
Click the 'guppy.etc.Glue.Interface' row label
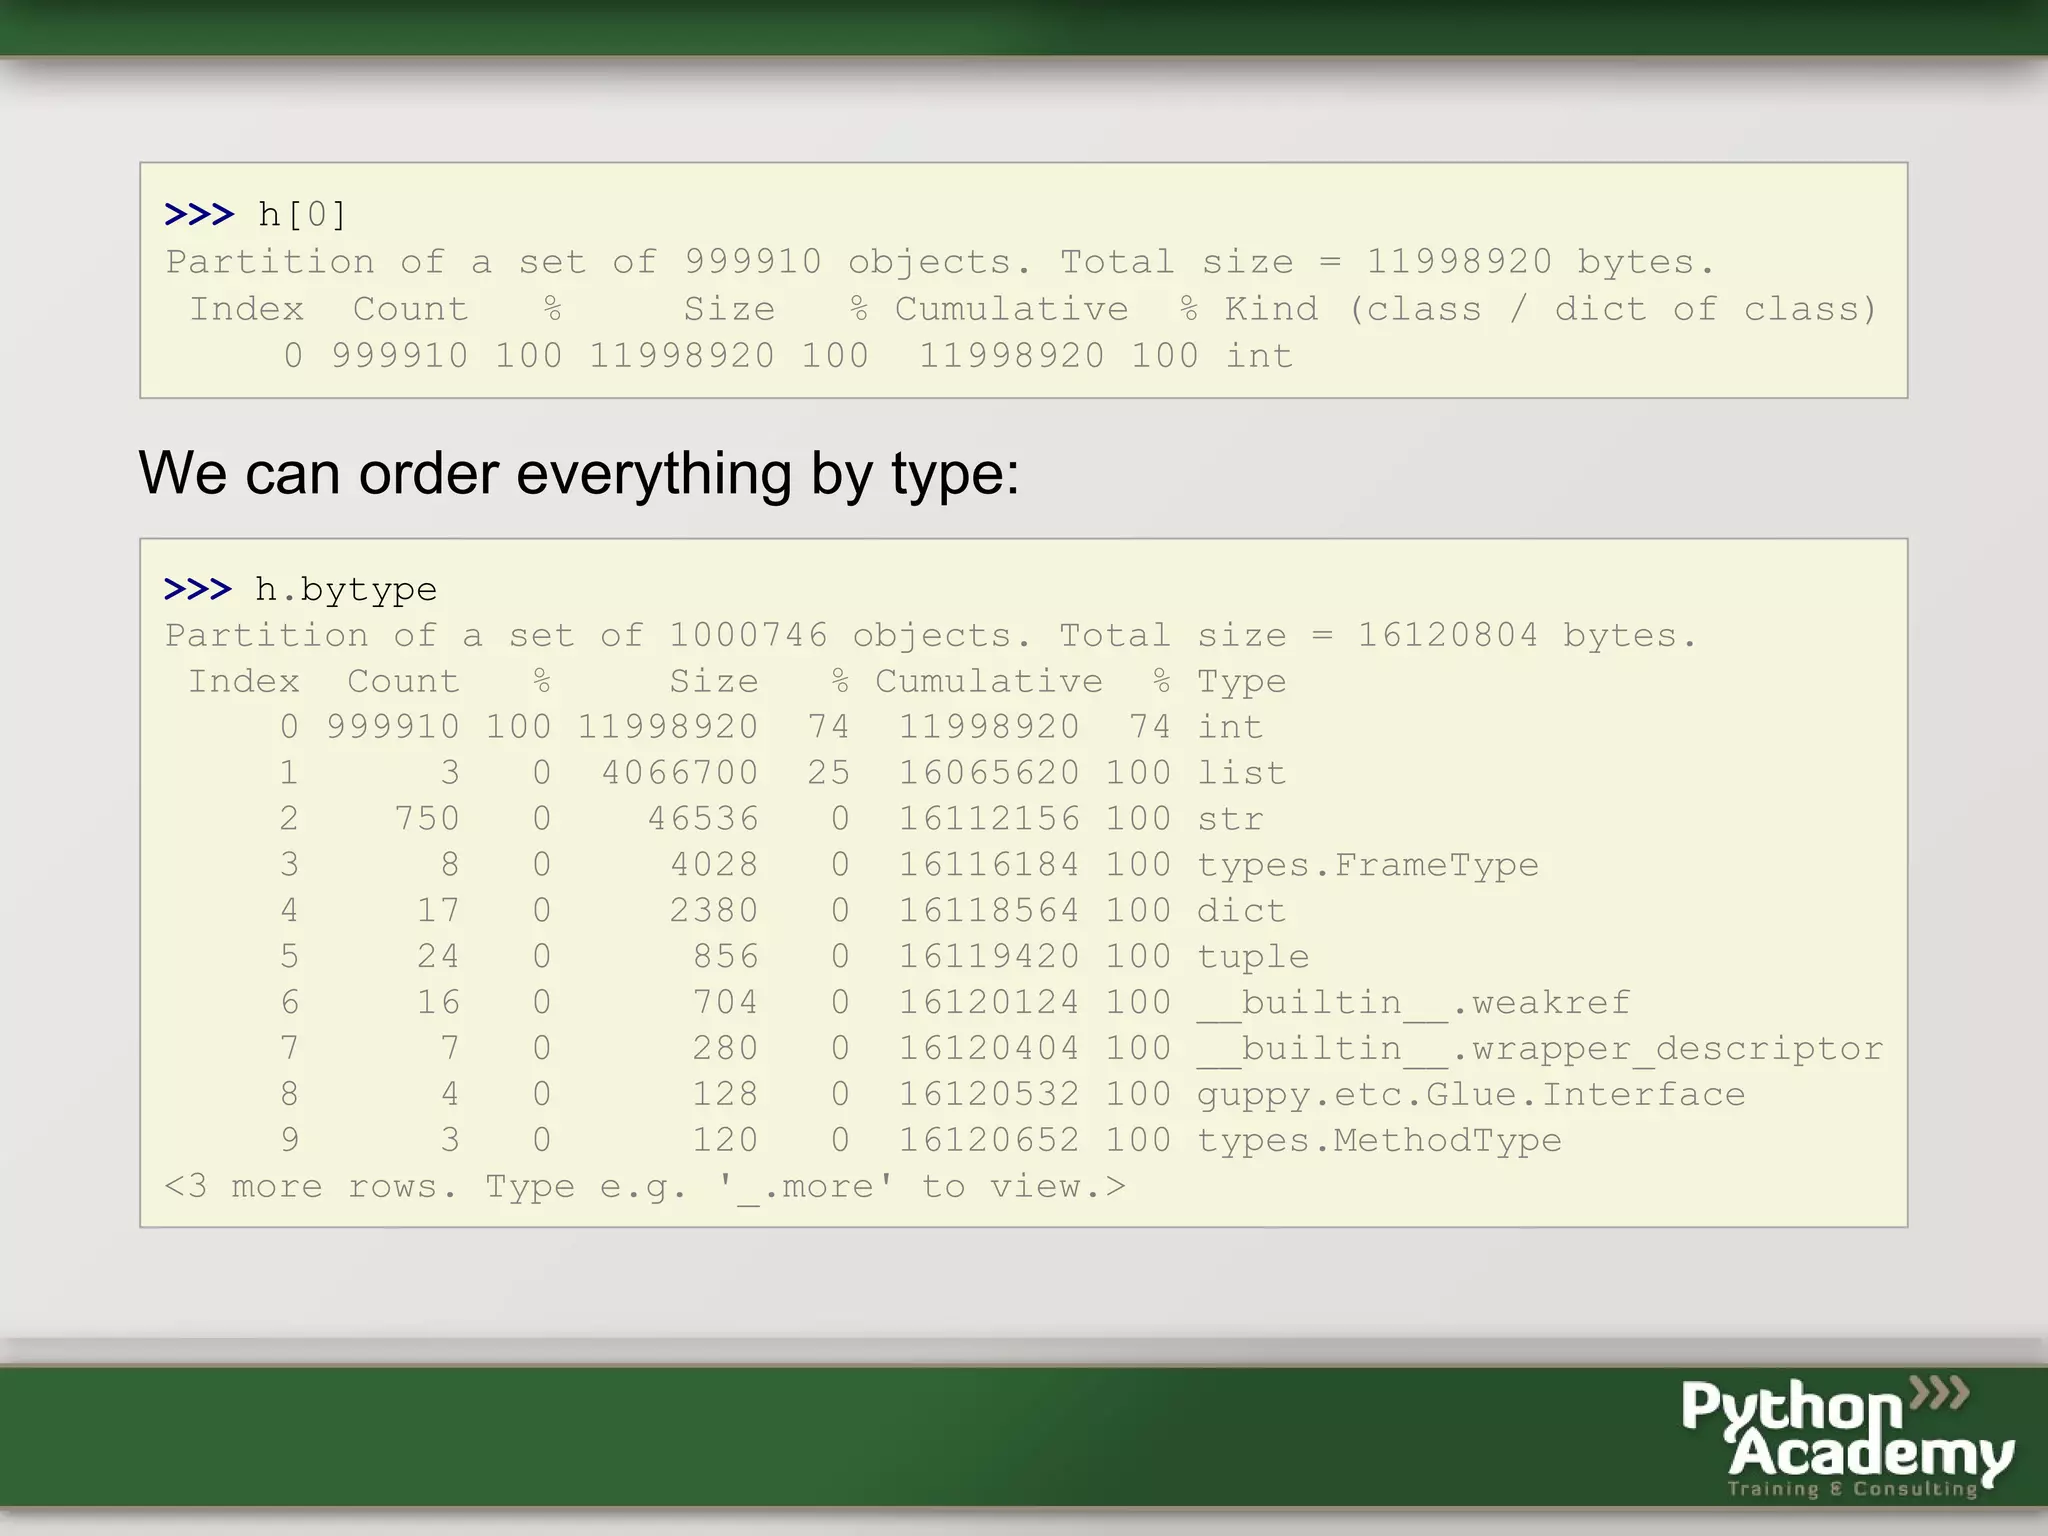click(x=1471, y=1095)
